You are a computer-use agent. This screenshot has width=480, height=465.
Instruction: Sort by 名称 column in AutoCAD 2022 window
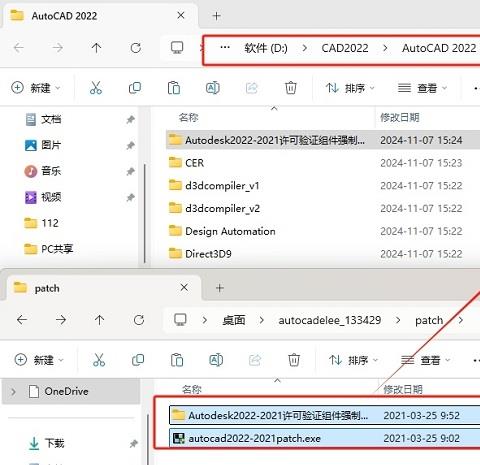[x=189, y=117]
